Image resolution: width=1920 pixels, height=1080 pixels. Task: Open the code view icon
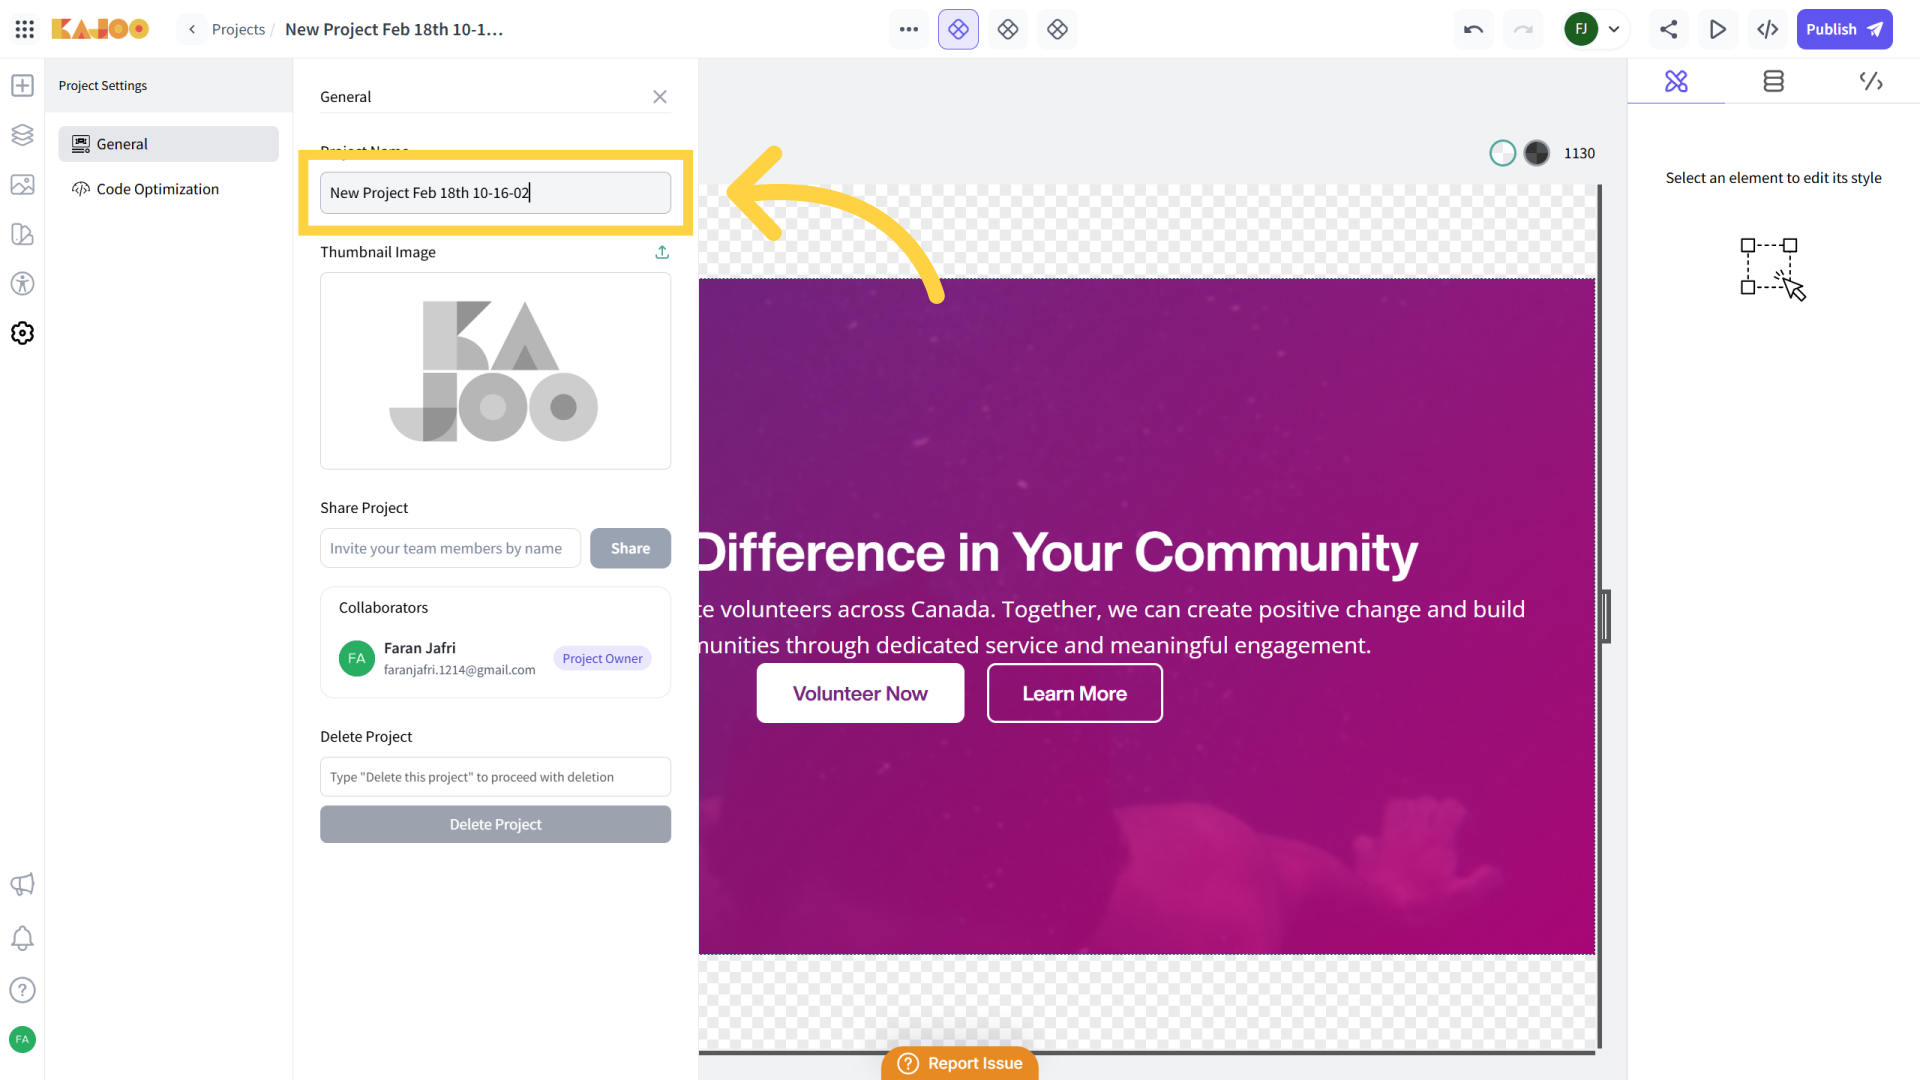[x=1767, y=29]
